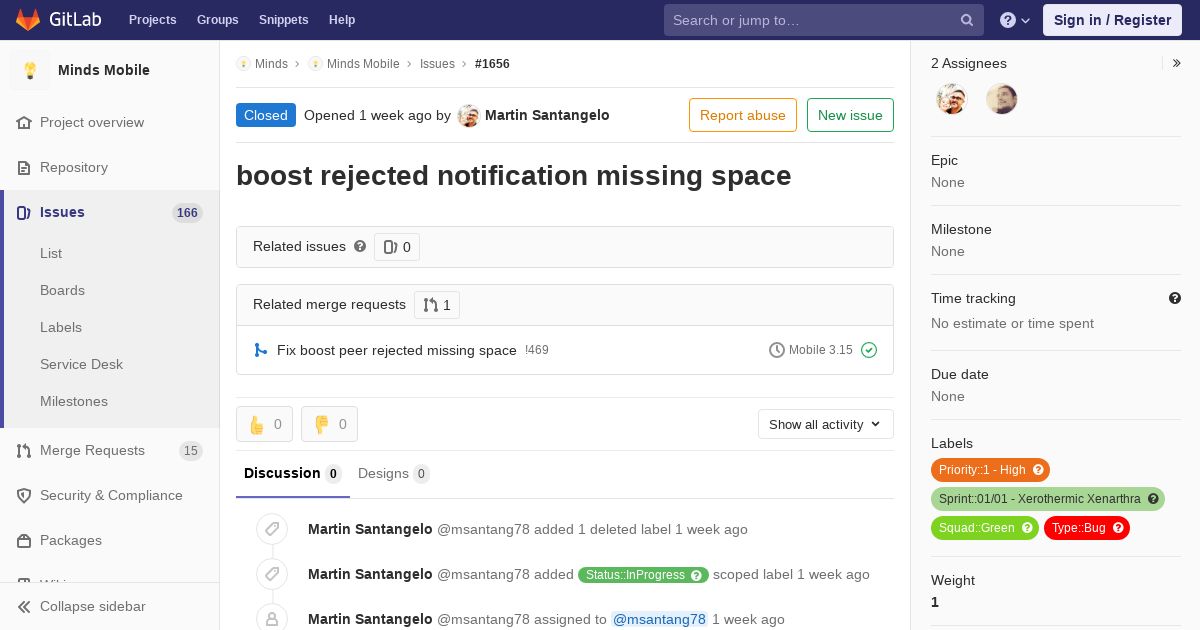Open Fix boost peer rejected missing space
This screenshot has height=630, width=1200.
(x=397, y=350)
